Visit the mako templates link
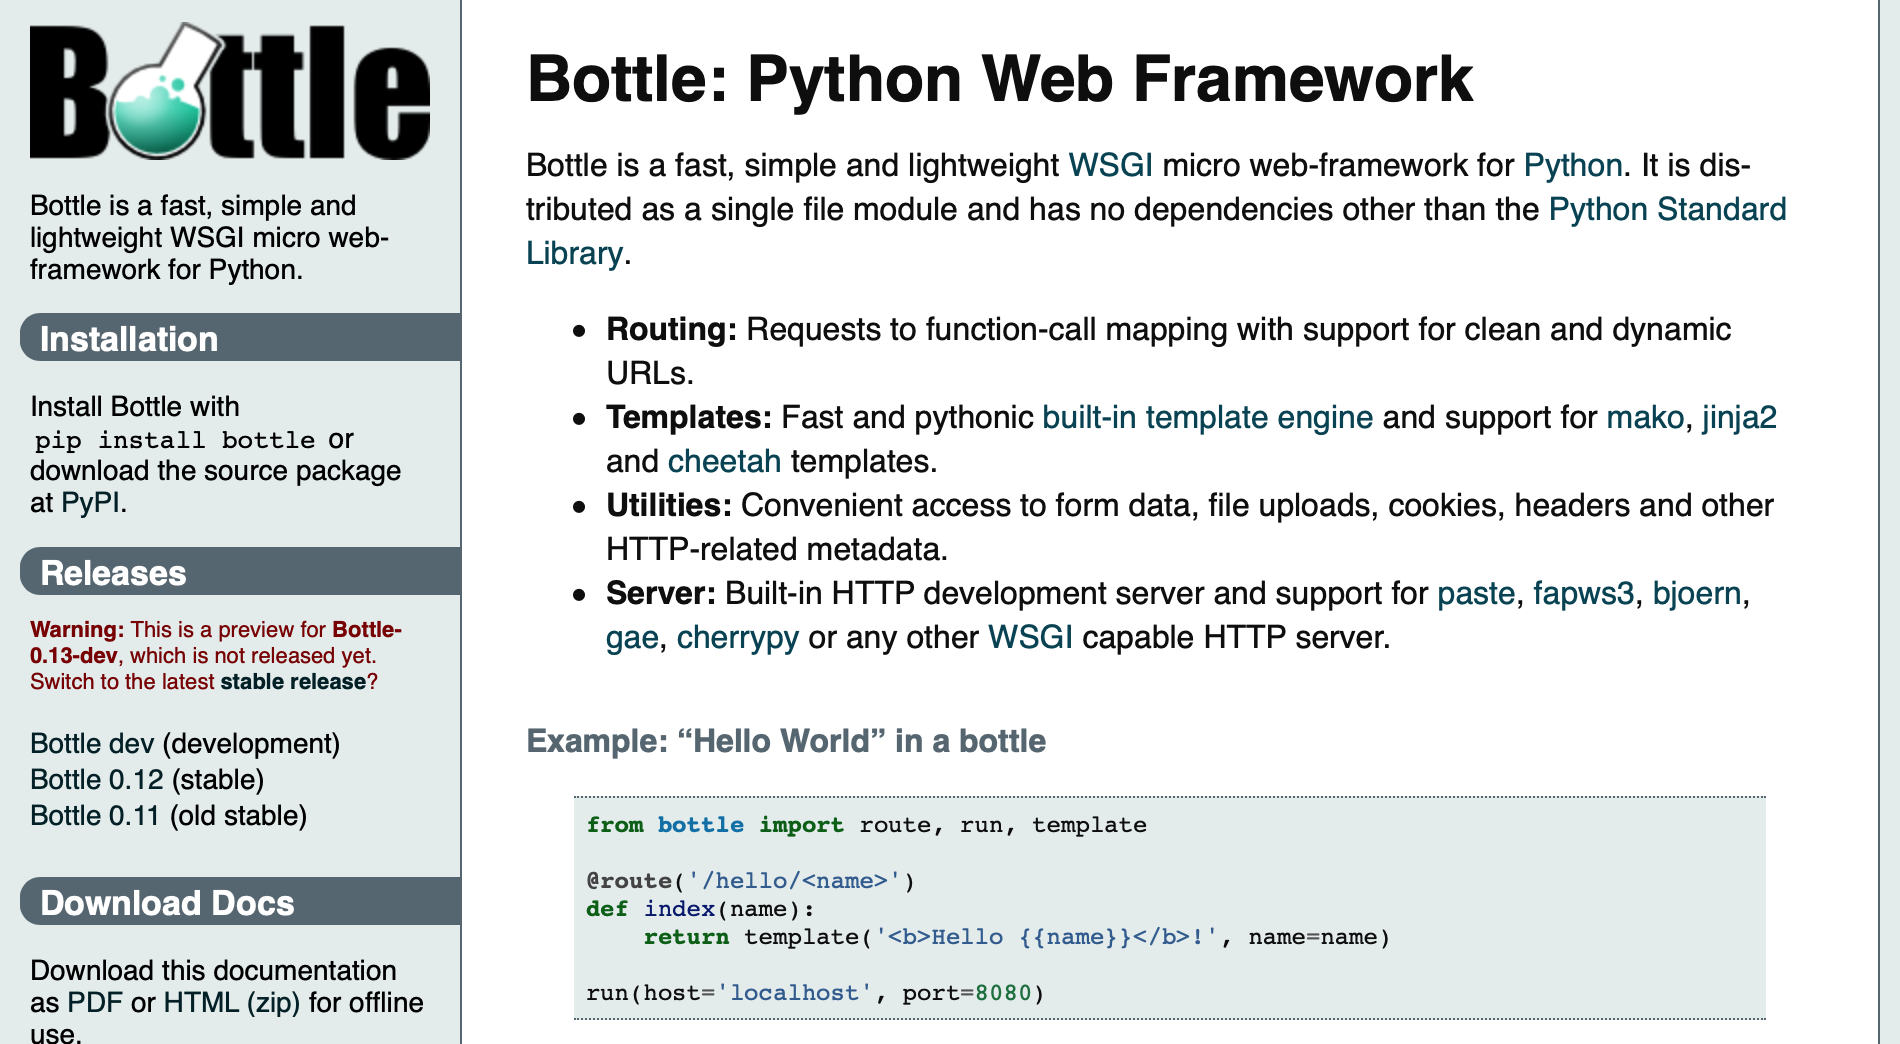1900x1044 pixels. click(1645, 417)
